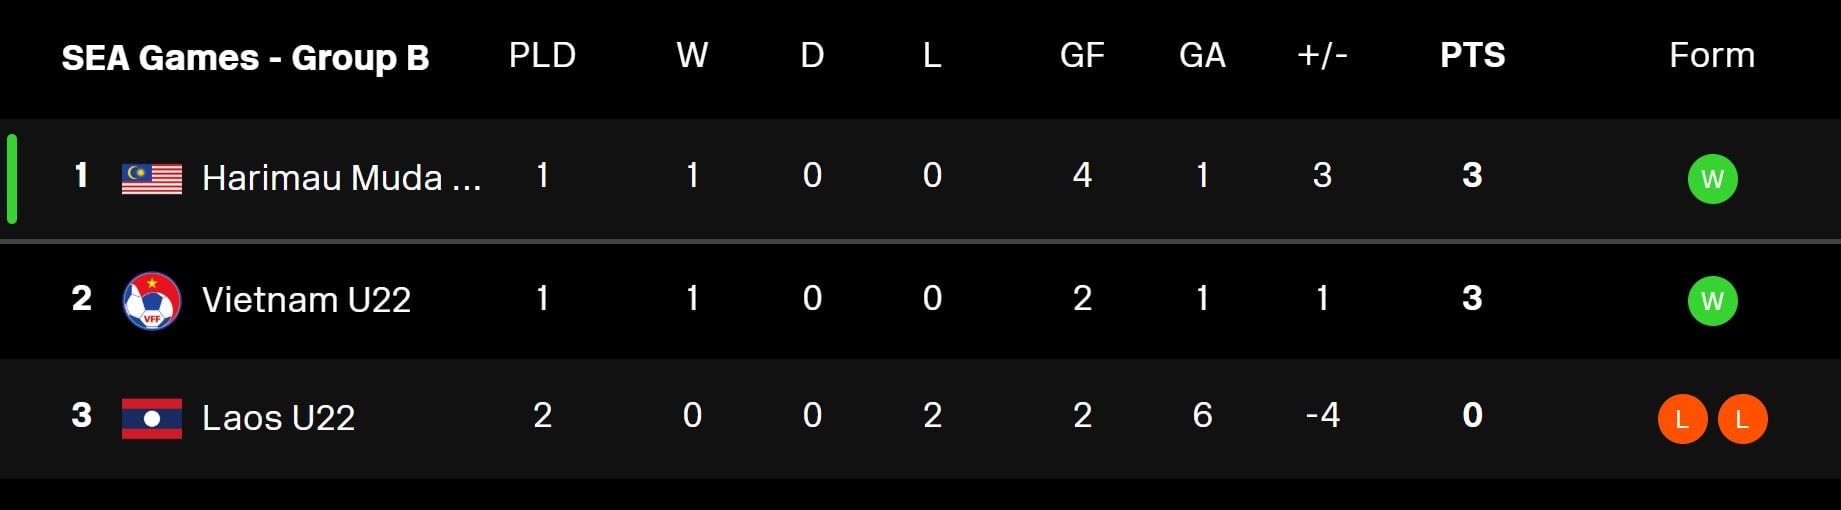Screen dimensions: 1841x510
Task: Click Laos U22's -4 goal difference
Action: click(x=1322, y=416)
